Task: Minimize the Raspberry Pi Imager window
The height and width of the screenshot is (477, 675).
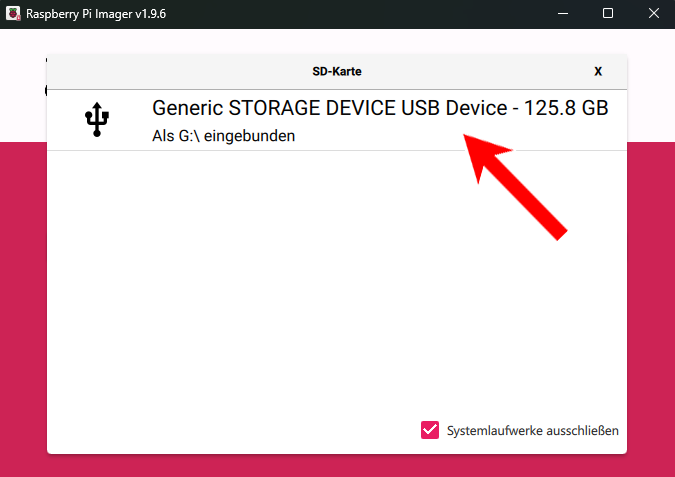Action: (x=561, y=14)
